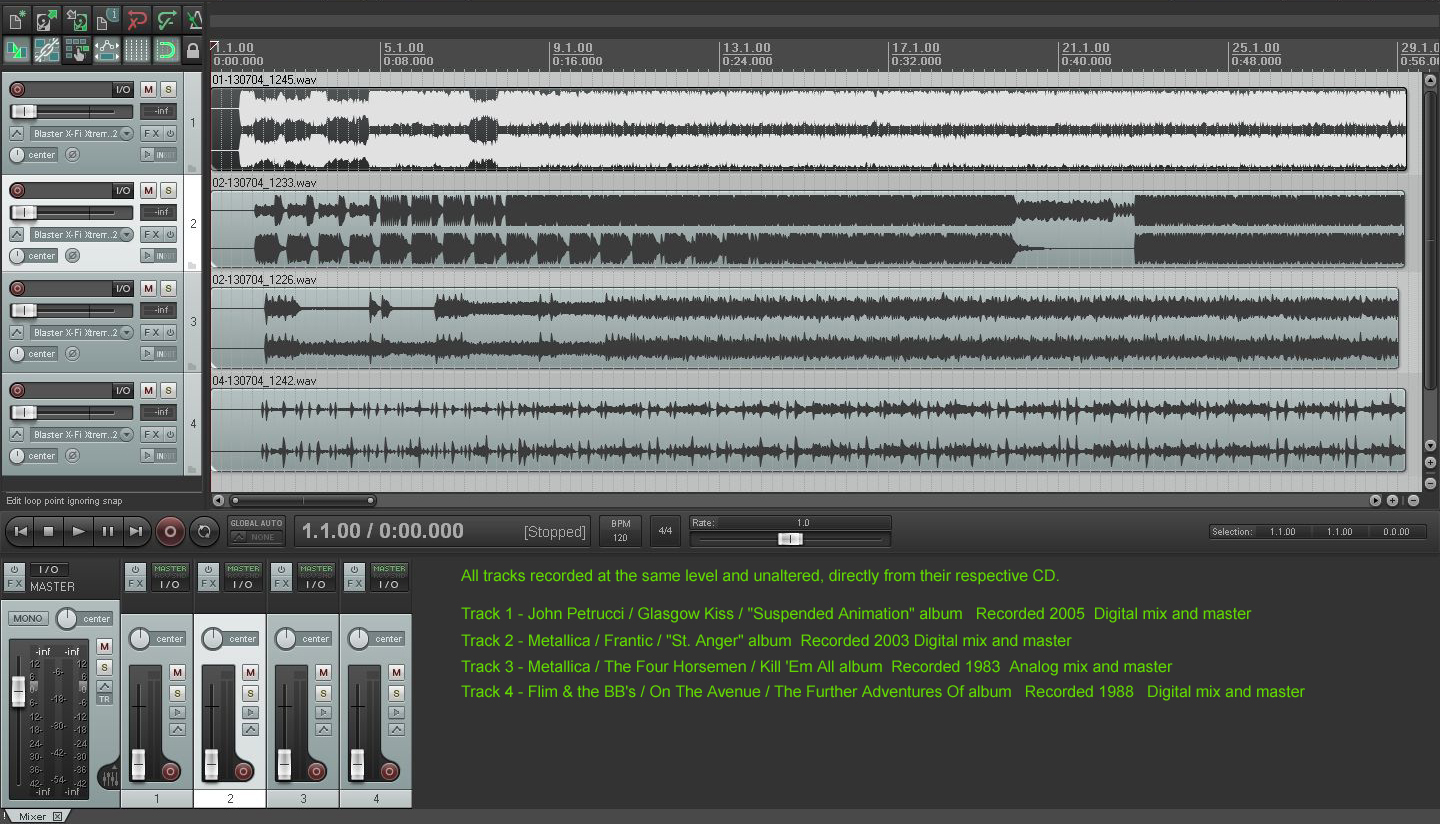Click the Master volume fader
The height and width of the screenshot is (824, 1440).
pos(18,691)
